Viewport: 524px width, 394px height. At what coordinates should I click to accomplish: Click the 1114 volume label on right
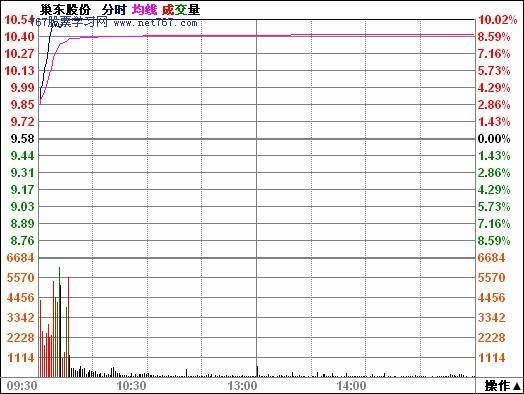click(x=491, y=358)
